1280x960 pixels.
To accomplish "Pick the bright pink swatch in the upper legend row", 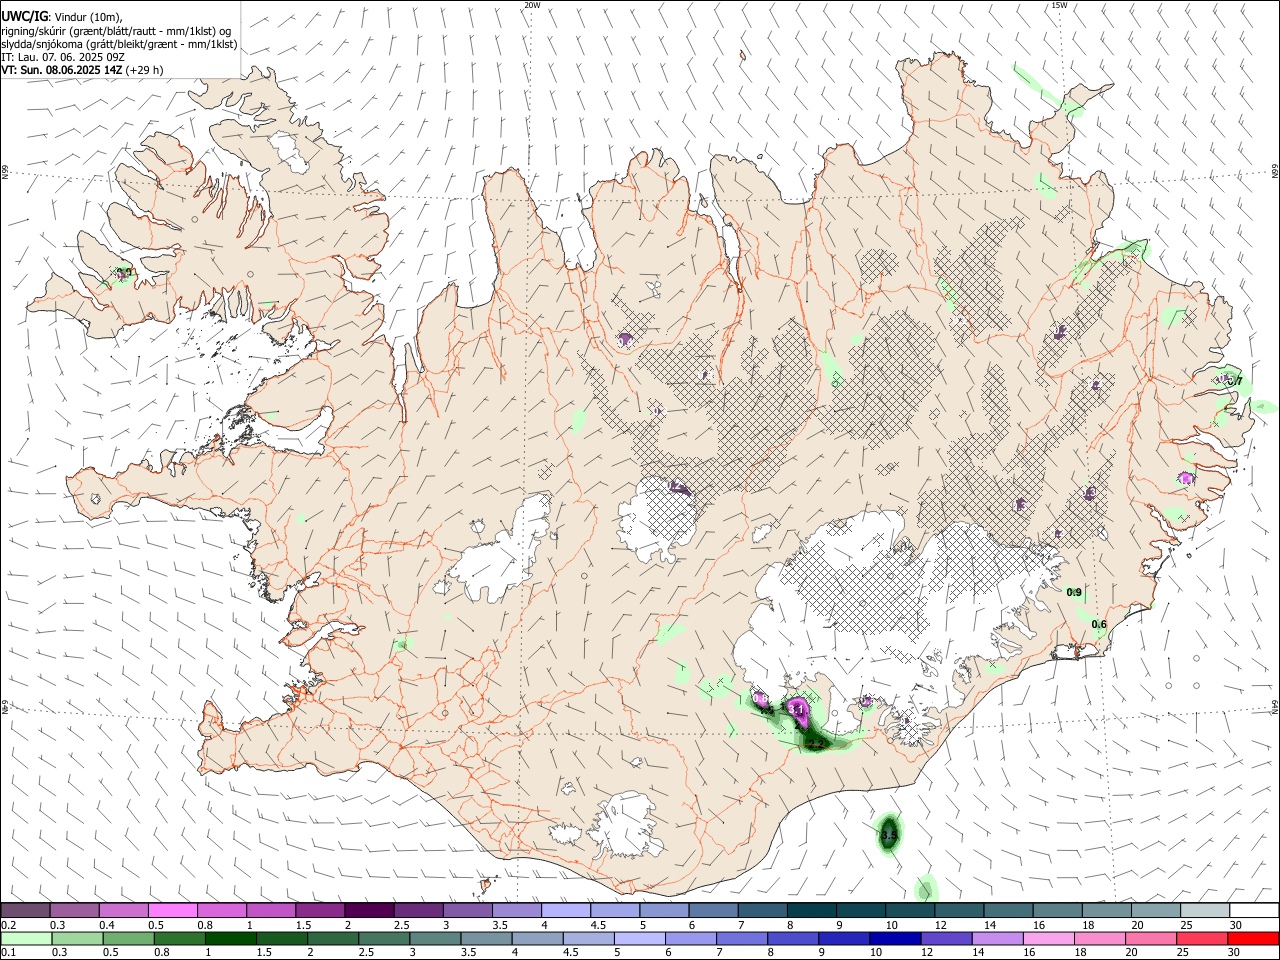I will [173, 911].
